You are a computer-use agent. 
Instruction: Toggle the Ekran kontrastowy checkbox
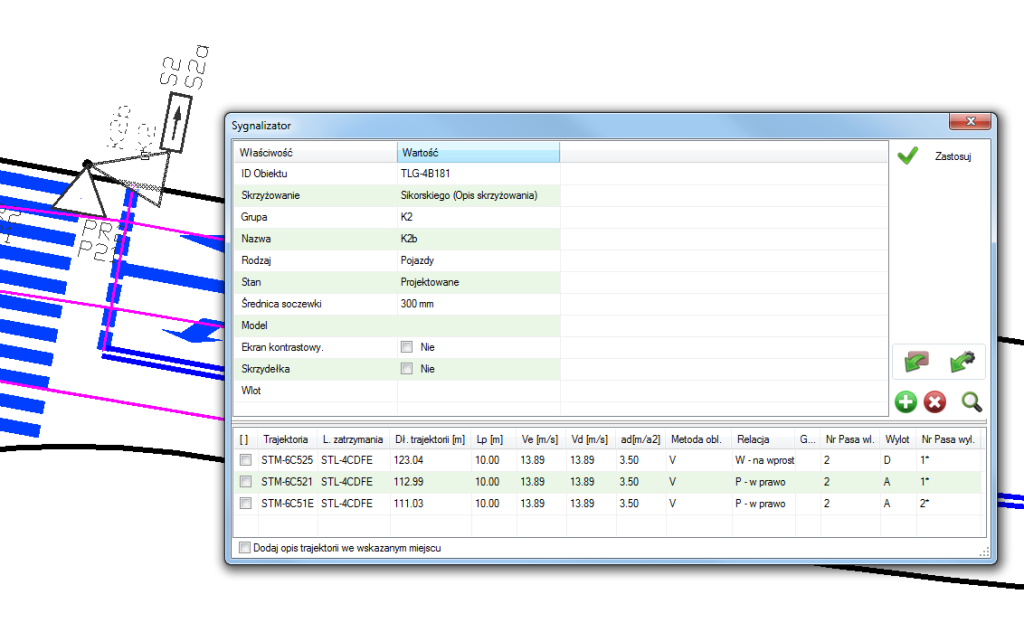tap(407, 347)
